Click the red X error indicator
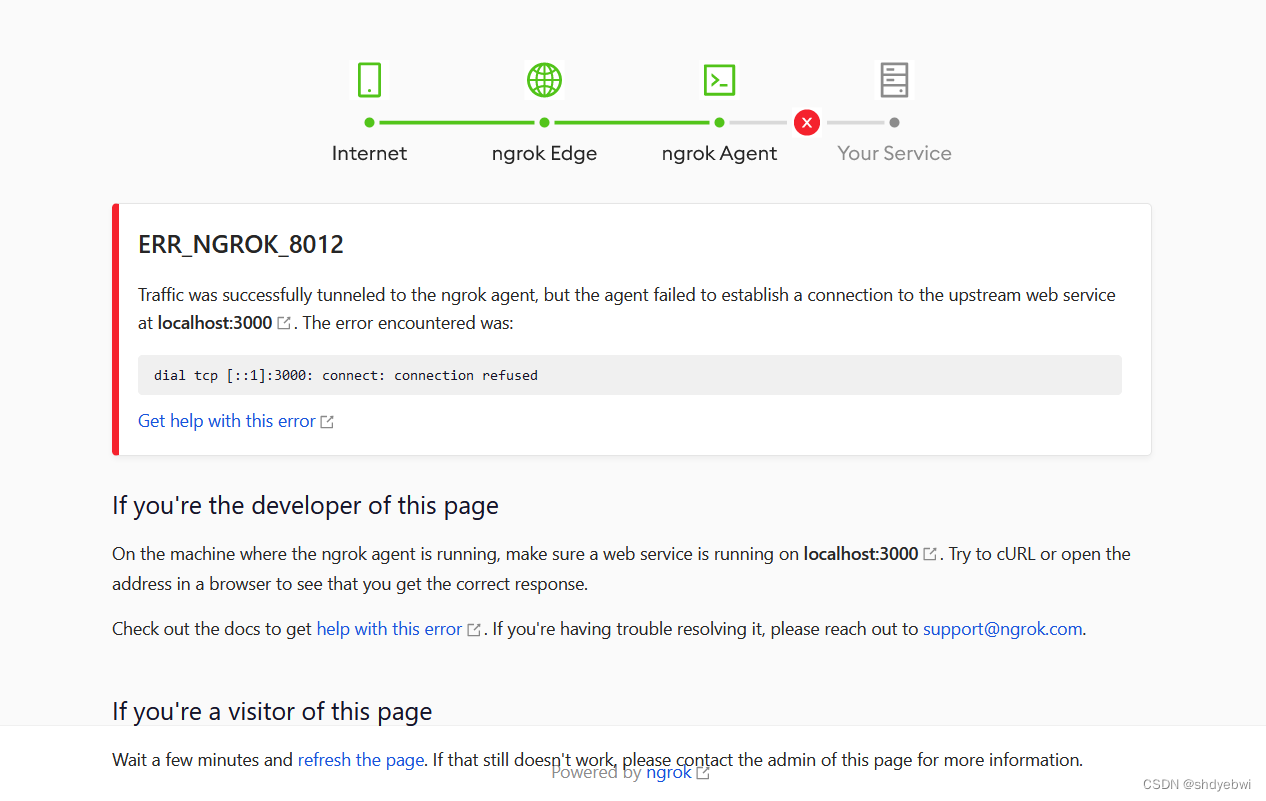 (807, 122)
